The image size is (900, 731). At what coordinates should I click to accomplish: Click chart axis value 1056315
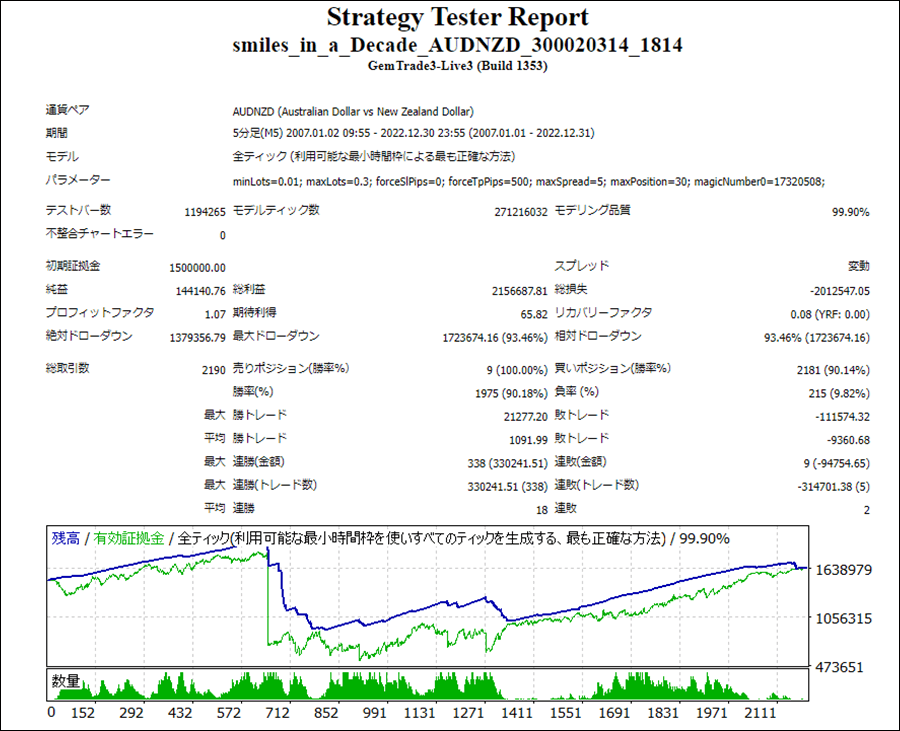[x=843, y=619]
